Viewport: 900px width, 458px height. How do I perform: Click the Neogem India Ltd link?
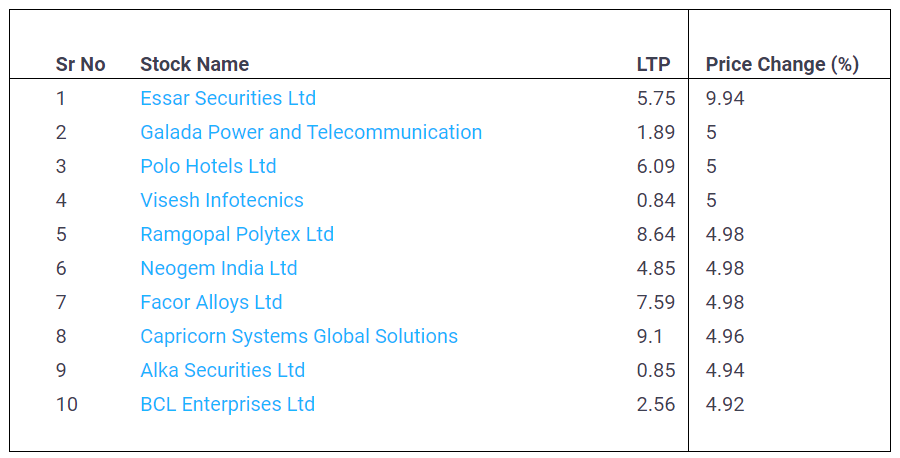(219, 268)
